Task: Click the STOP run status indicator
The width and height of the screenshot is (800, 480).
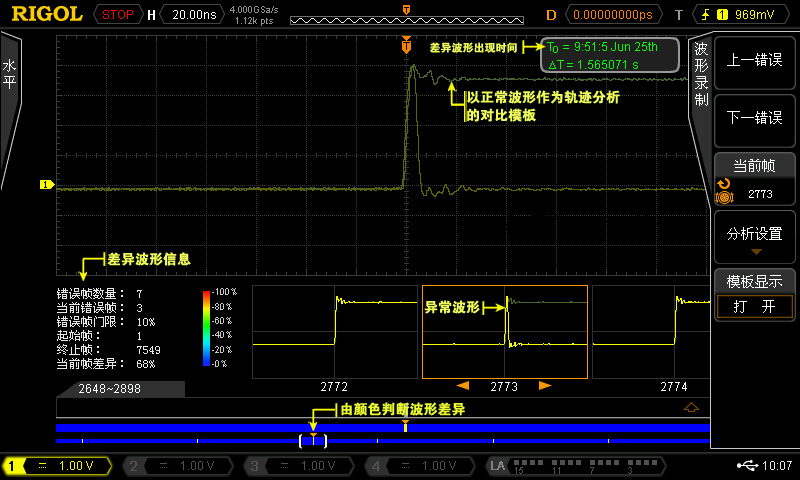Action: (x=117, y=15)
